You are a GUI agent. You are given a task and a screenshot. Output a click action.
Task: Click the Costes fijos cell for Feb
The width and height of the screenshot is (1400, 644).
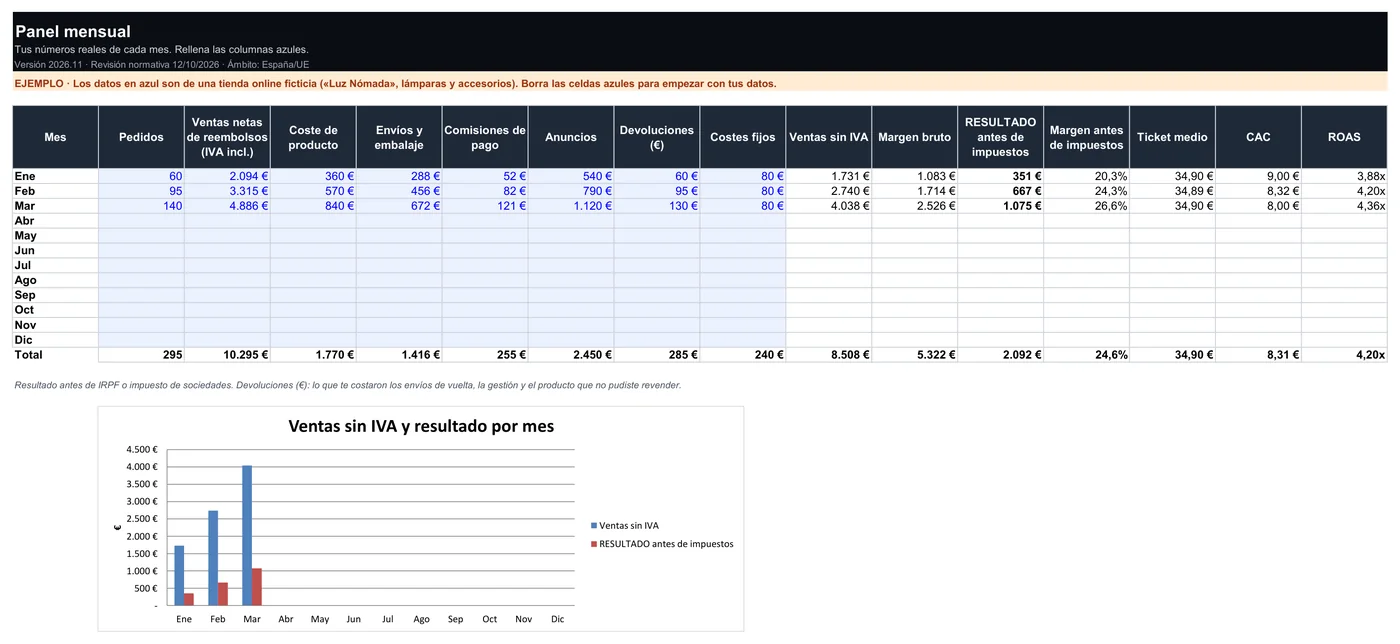(x=743, y=191)
